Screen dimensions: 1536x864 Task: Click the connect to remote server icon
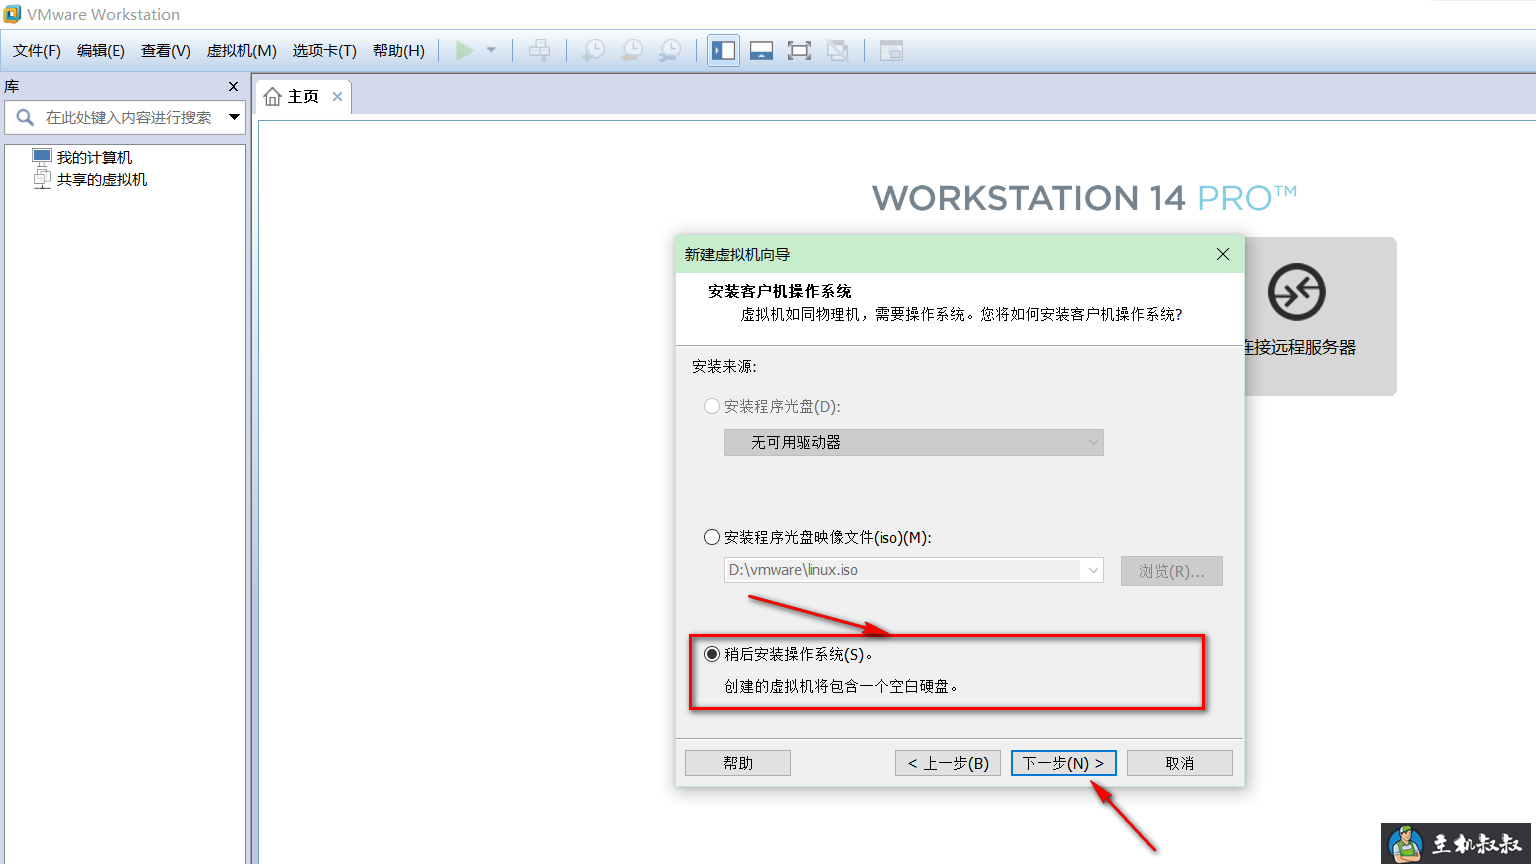click(1296, 292)
